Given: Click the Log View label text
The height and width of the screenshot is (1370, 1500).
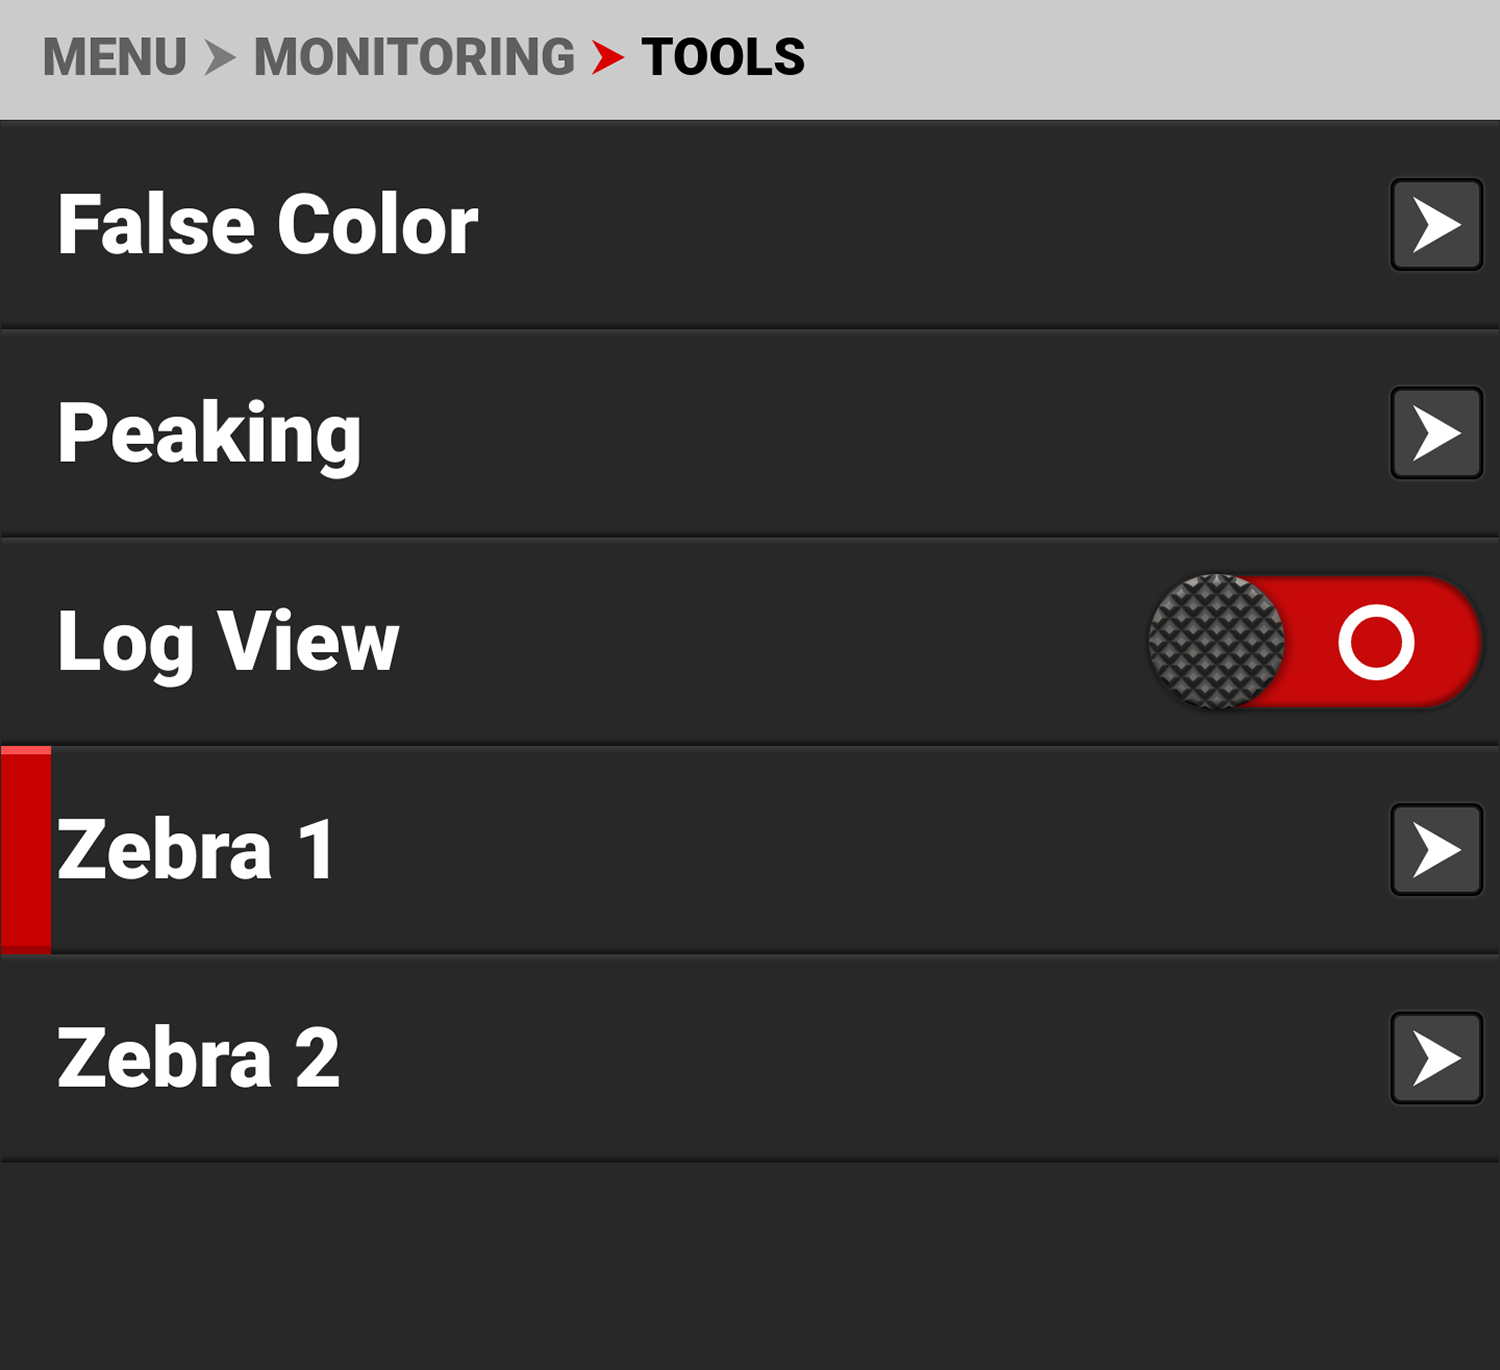Looking at the screenshot, I should pos(228,642).
